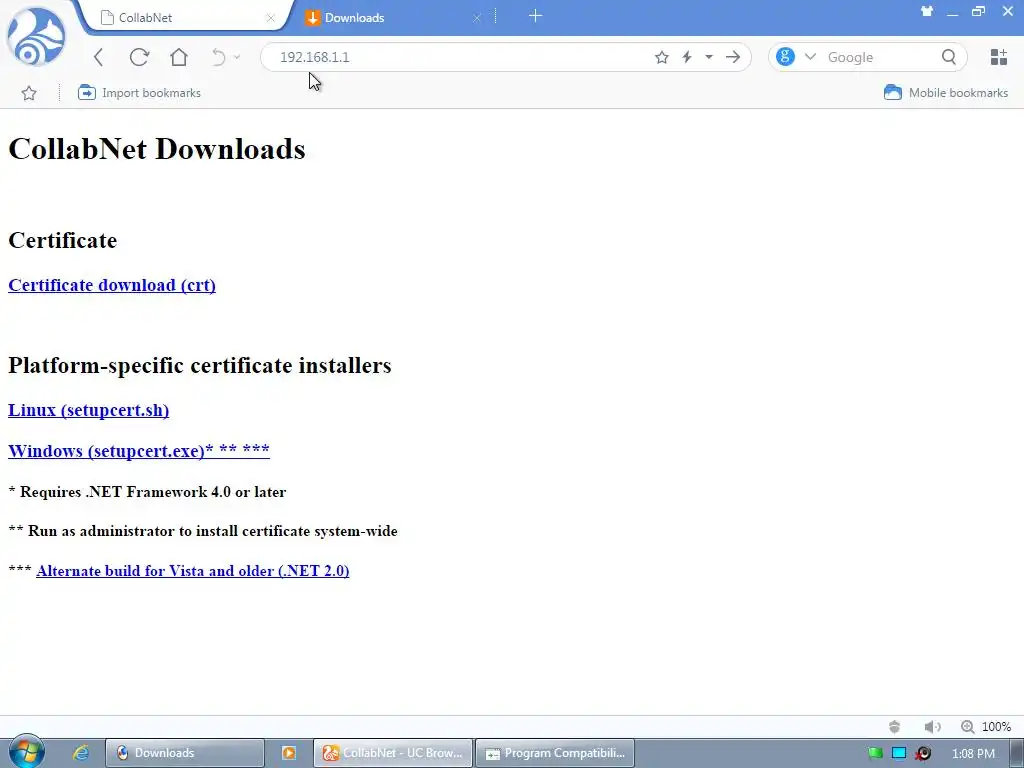The width and height of the screenshot is (1024, 768).
Task: Click the Requires .NET Framework 4.0 note
Action: click(x=147, y=492)
